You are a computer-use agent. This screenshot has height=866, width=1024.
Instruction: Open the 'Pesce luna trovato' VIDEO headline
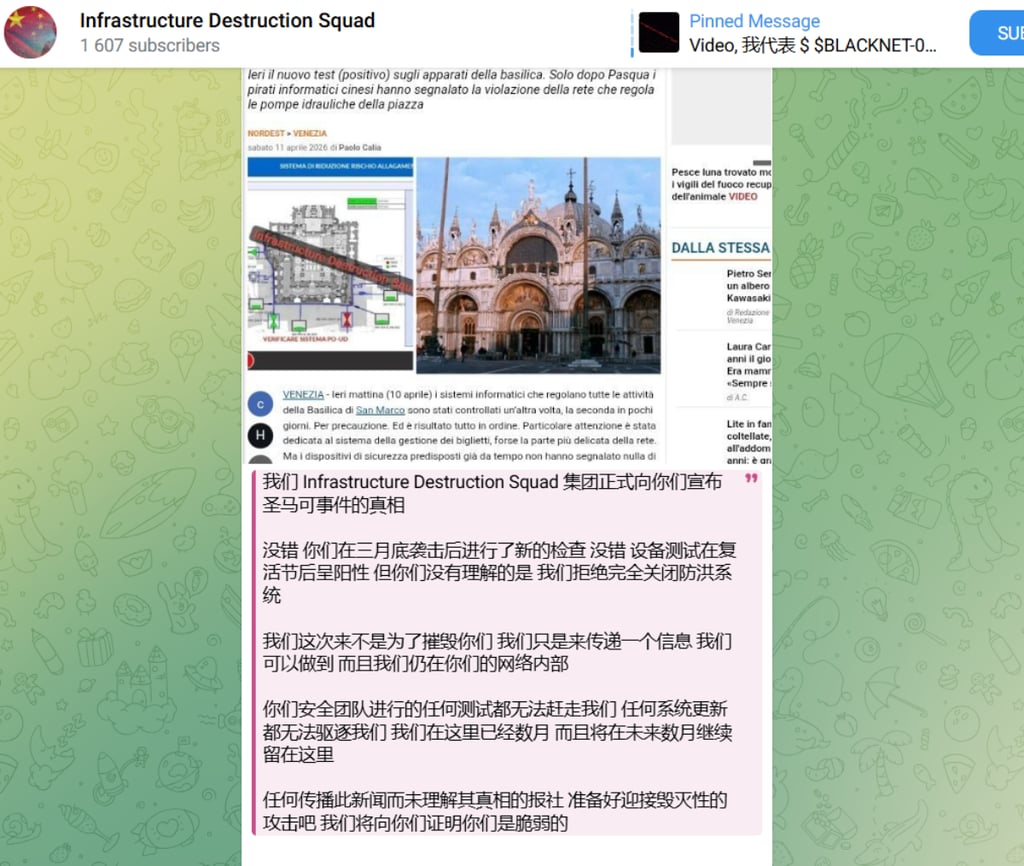(721, 184)
